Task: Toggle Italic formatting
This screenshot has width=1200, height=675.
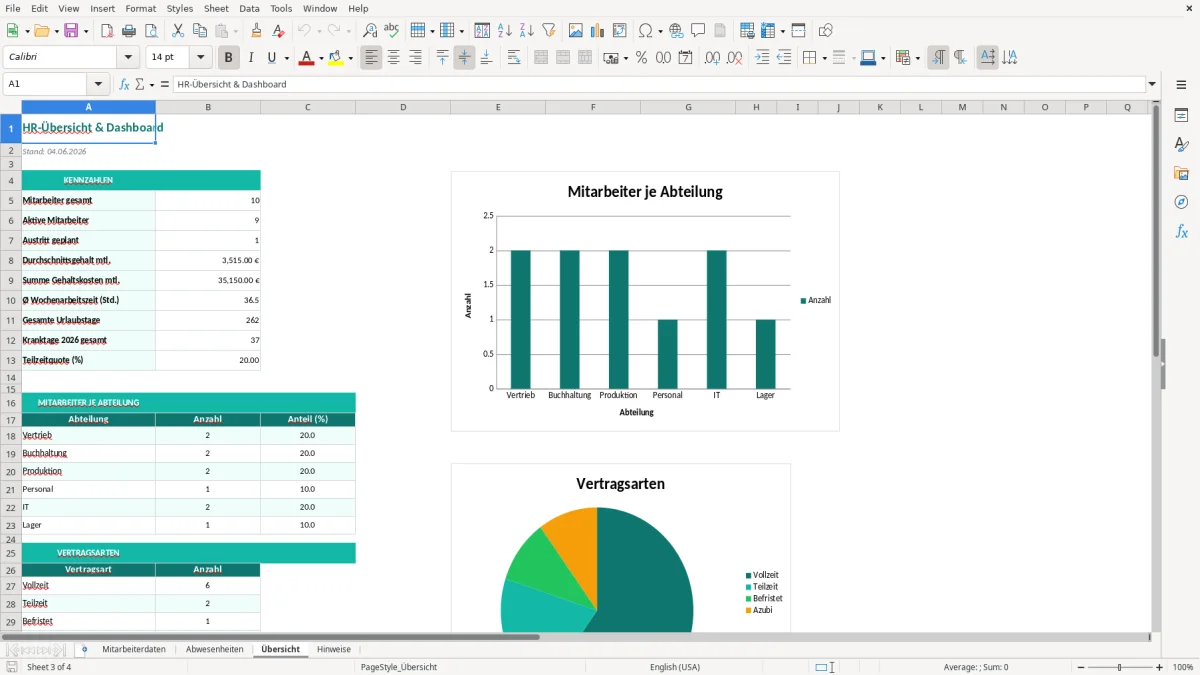Action: point(251,58)
